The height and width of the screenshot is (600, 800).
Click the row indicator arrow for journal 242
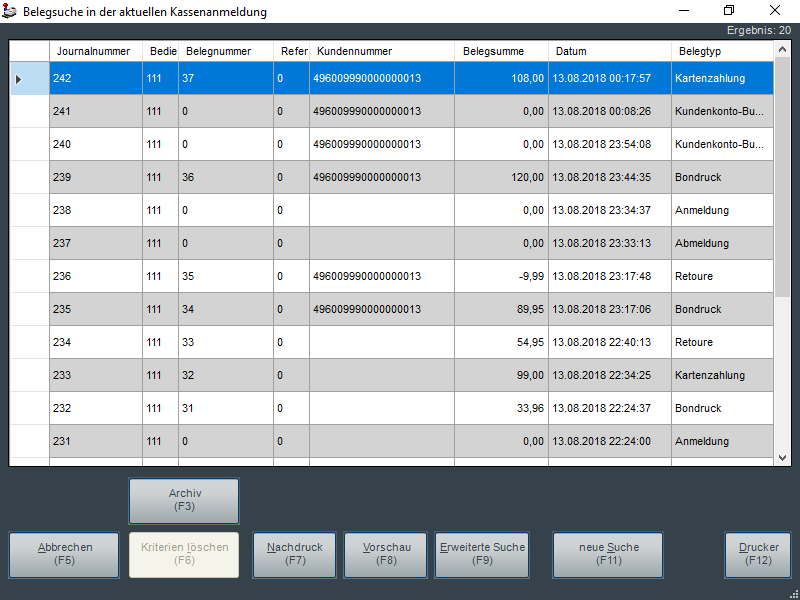pyautogui.click(x=18, y=78)
